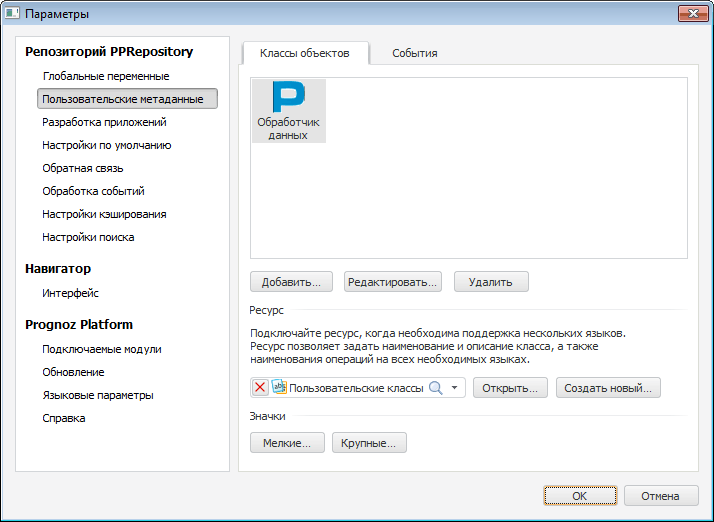Select Глобальные переменные in the sidebar
The width and height of the screenshot is (714, 522).
click(x=105, y=76)
